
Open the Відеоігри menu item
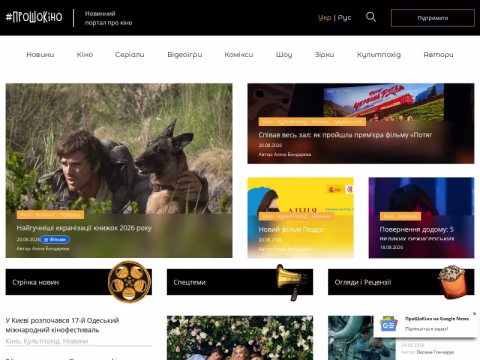185,55
